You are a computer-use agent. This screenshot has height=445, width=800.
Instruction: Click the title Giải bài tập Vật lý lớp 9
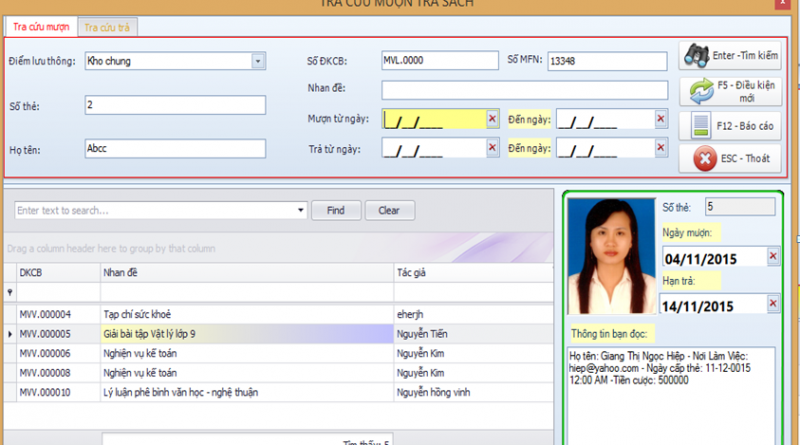[149, 334]
